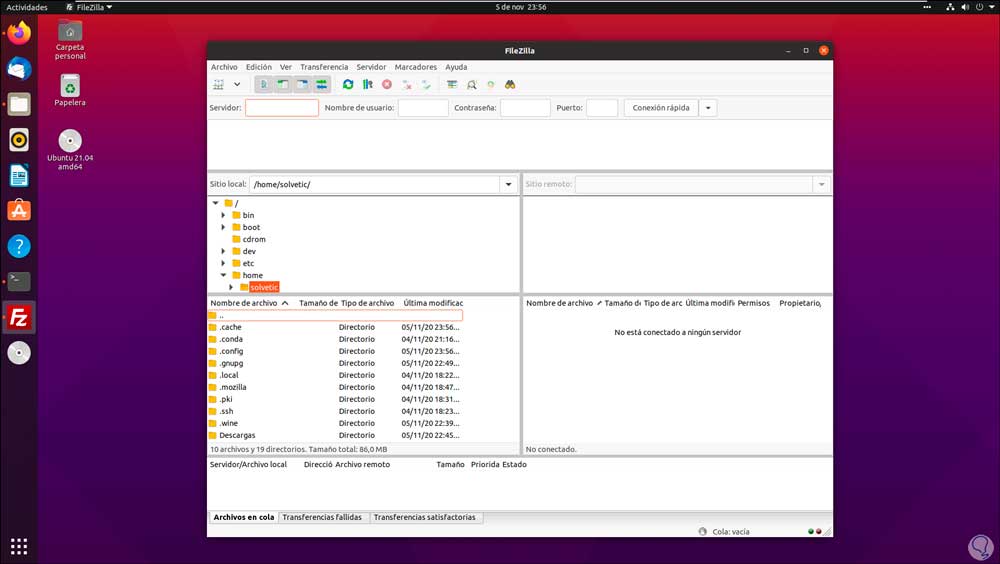Expand boot folder in tree
This screenshot has height=564, width=1000.
tap(223, 227)
